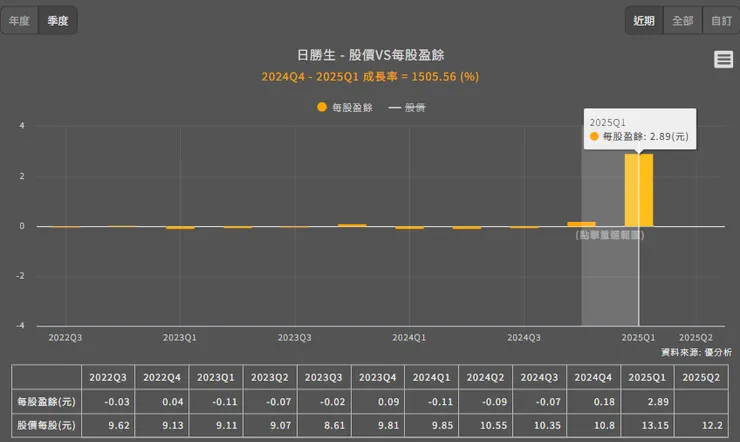Click the 2024Q3 x-axis label
The width and height of the screenshot is (740, 442).
[524, 338]
